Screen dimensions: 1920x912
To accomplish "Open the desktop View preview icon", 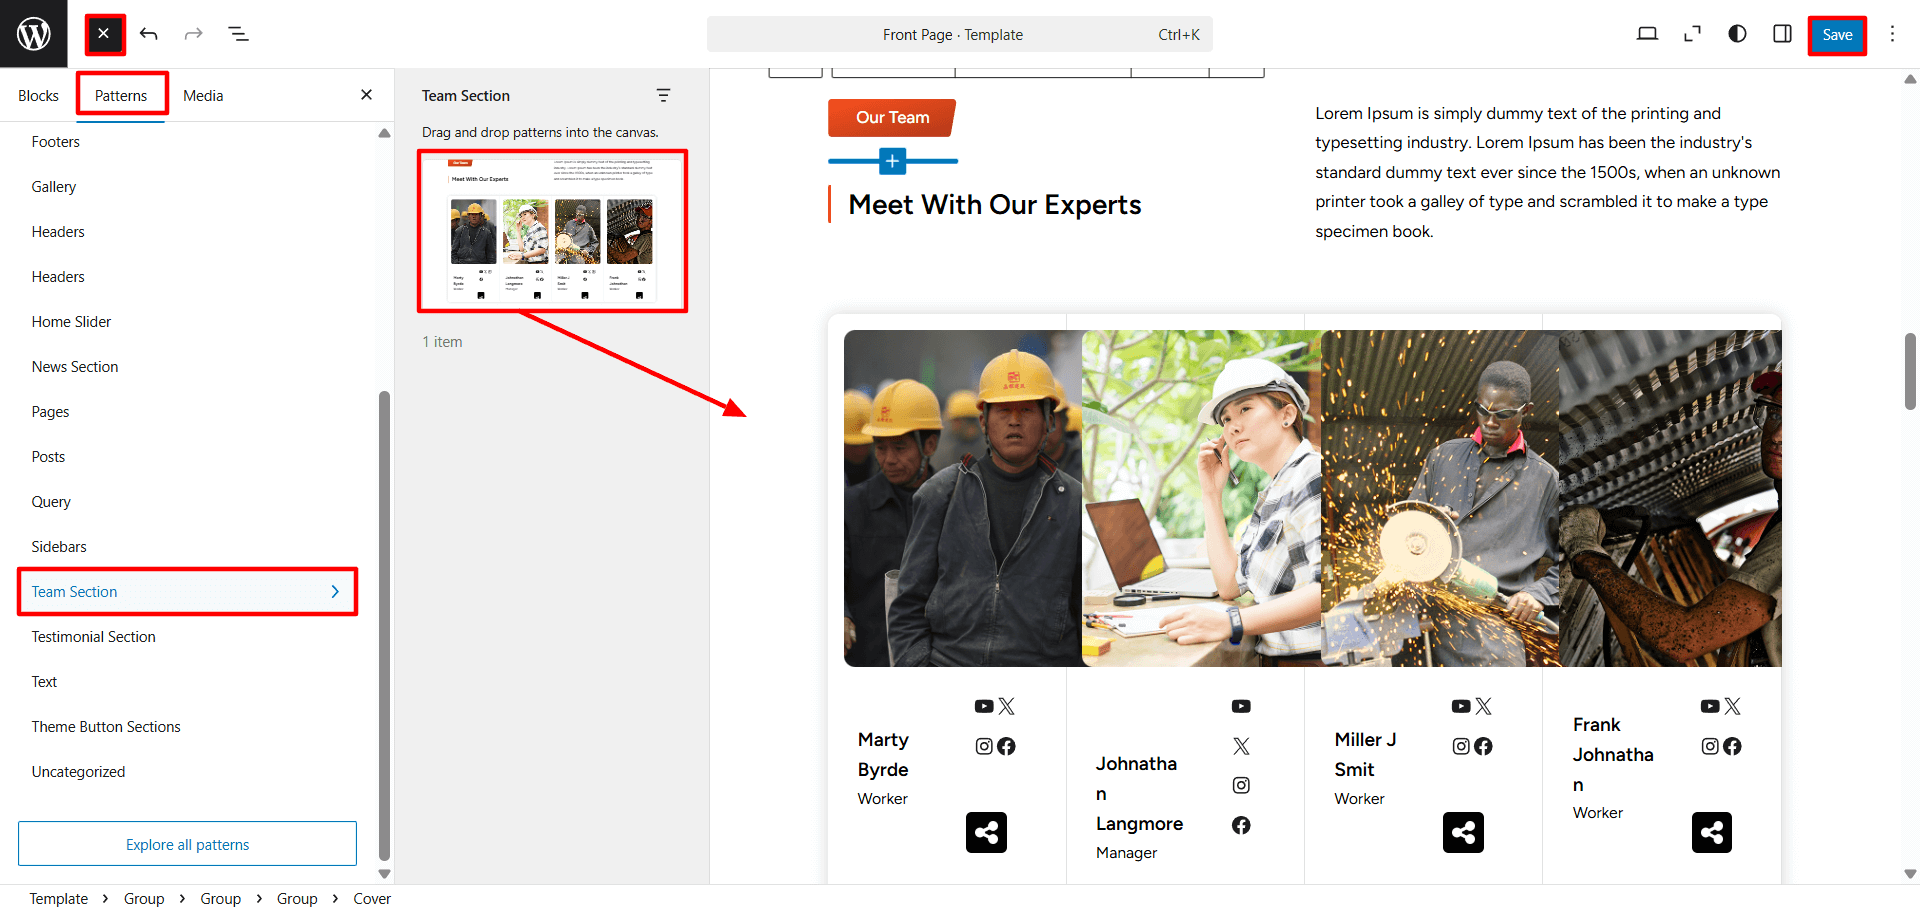I will [1647, 34].
